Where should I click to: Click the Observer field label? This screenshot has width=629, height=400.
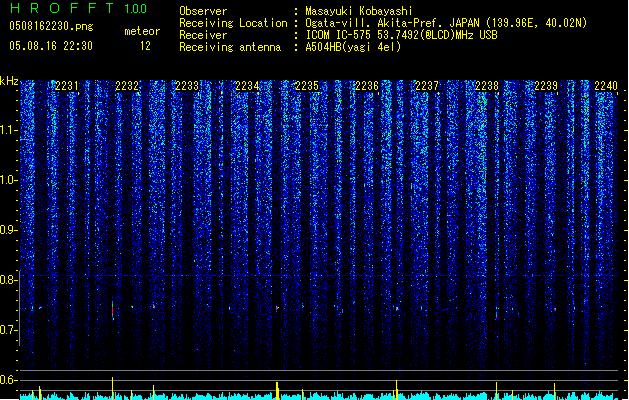[x=203, y=11]
